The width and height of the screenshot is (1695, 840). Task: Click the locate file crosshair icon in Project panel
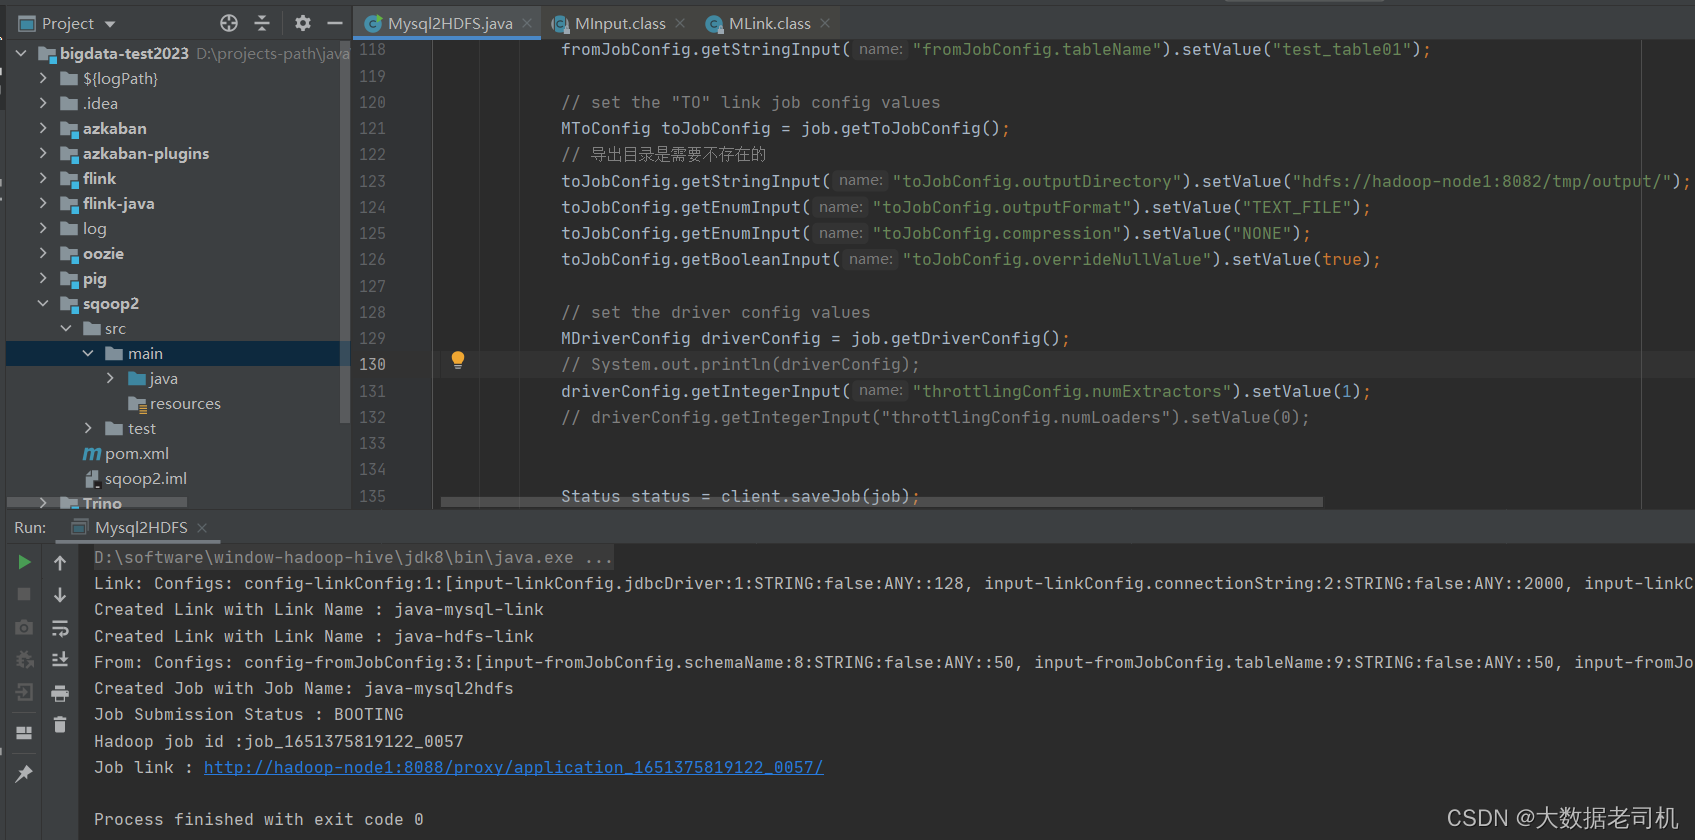pyautogui.click(x=229, y=23)
